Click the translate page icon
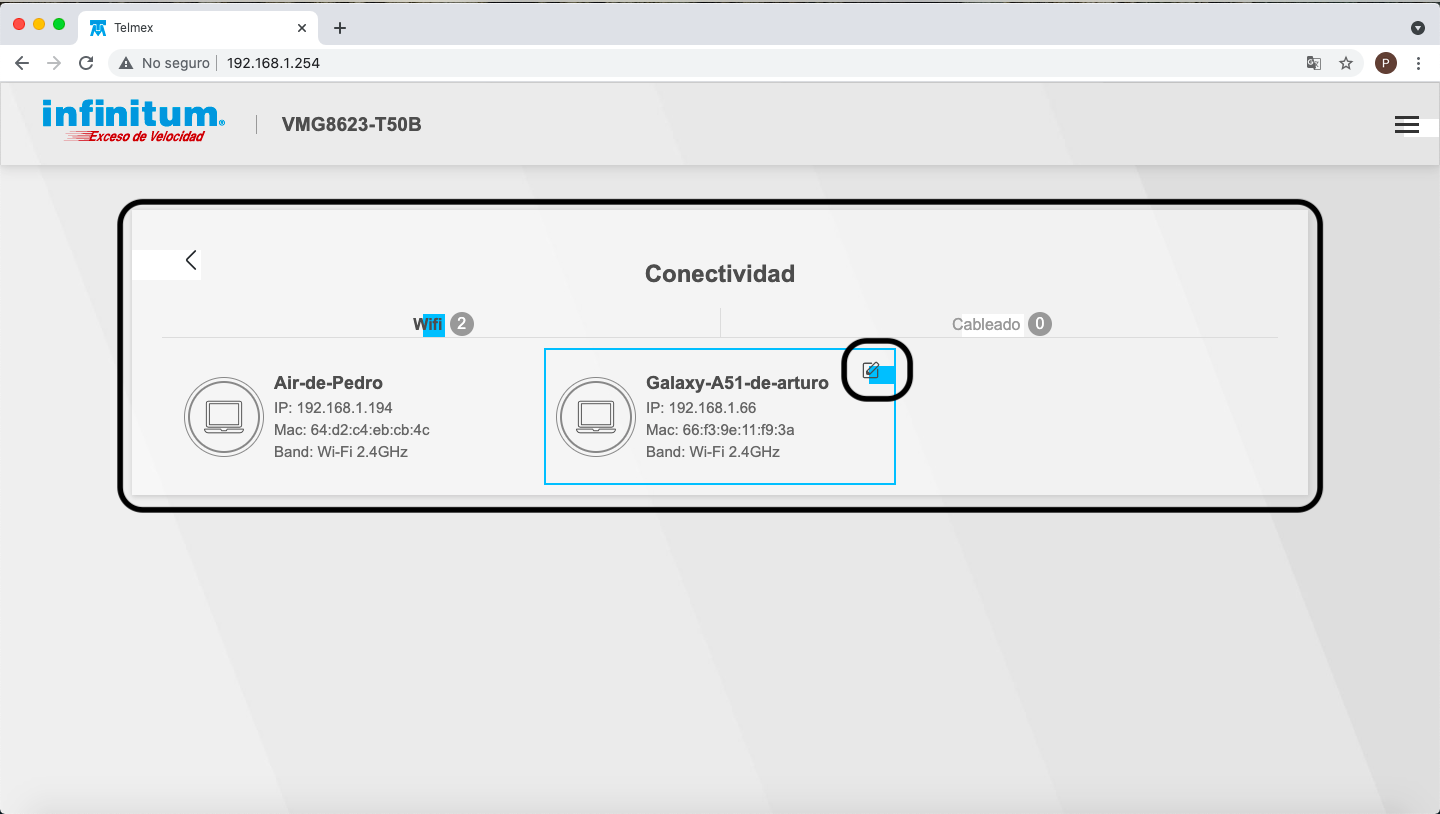Image resolution: width=1440 pixels, height=814 pixels. pyautogui.click(x=1314, y=63)
